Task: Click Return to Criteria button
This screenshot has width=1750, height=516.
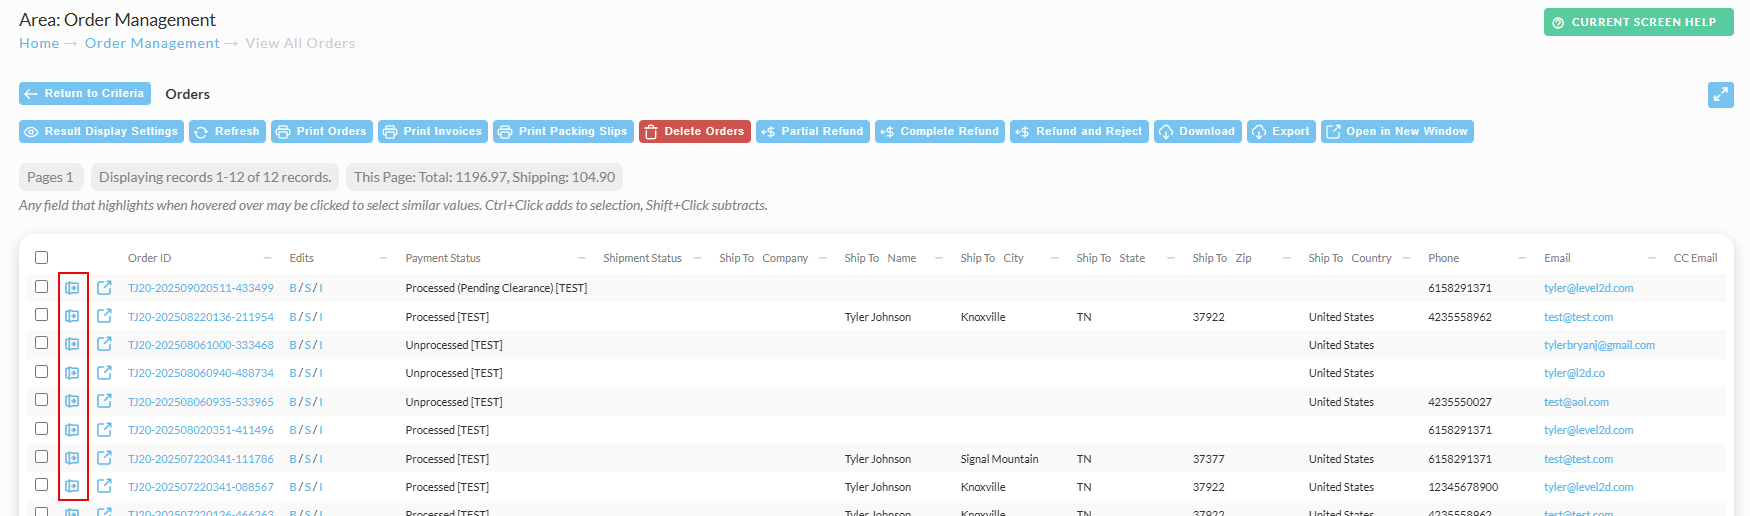Action: 85,93
